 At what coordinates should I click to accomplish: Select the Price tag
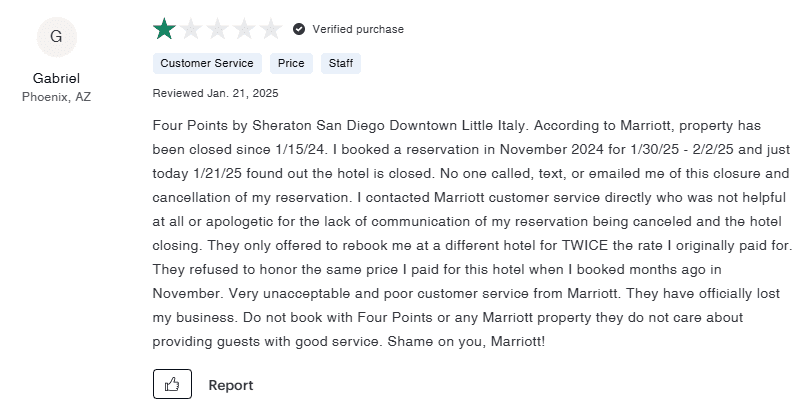coord(291,64)
